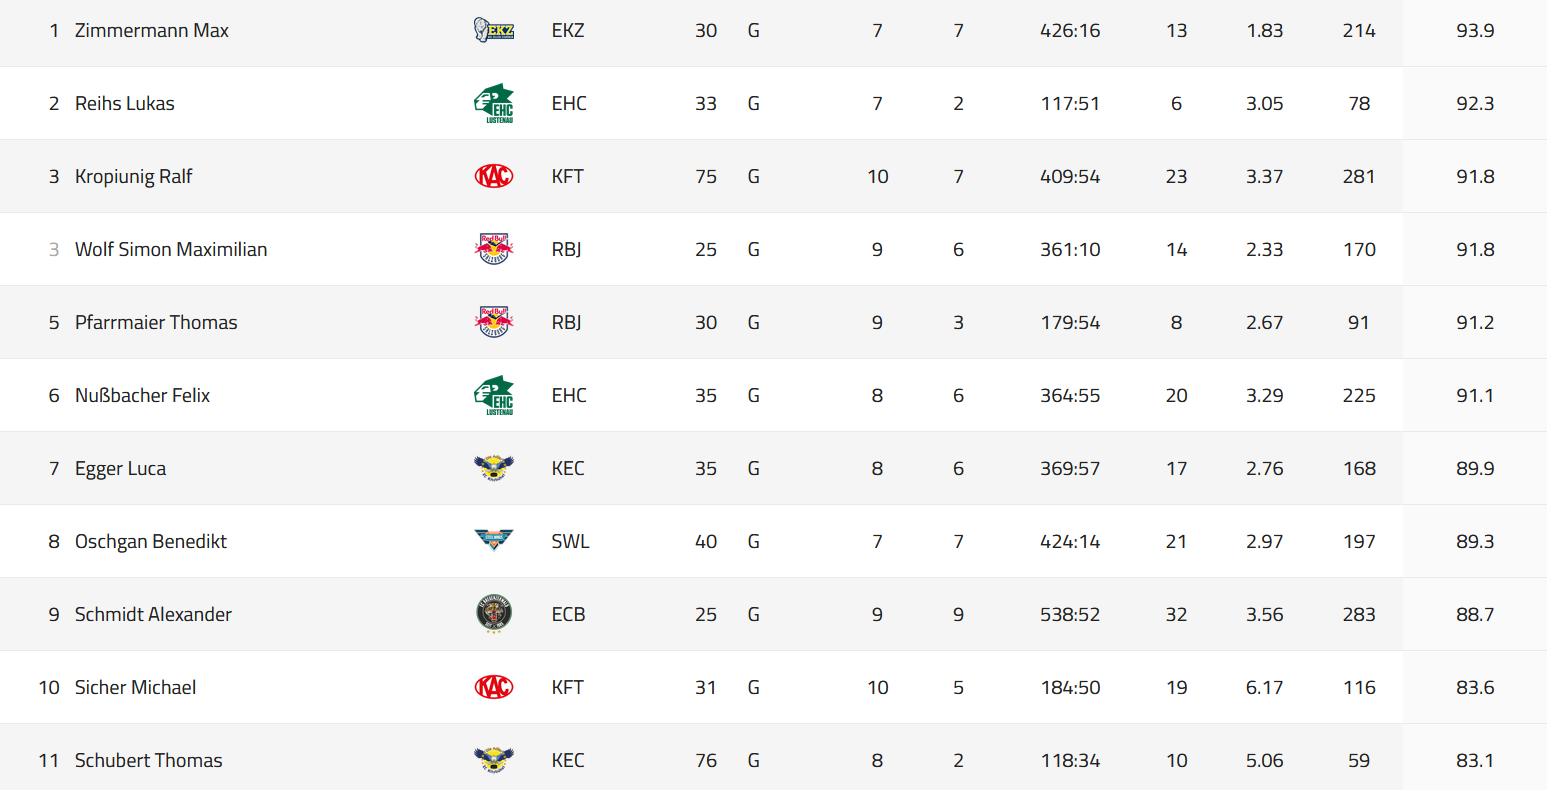The height and width of the screenshot is (790, 1547).
Task: Click the Red Bull logo beside Pfarrmaier Thomas
Action: click(x=493, y=322)
